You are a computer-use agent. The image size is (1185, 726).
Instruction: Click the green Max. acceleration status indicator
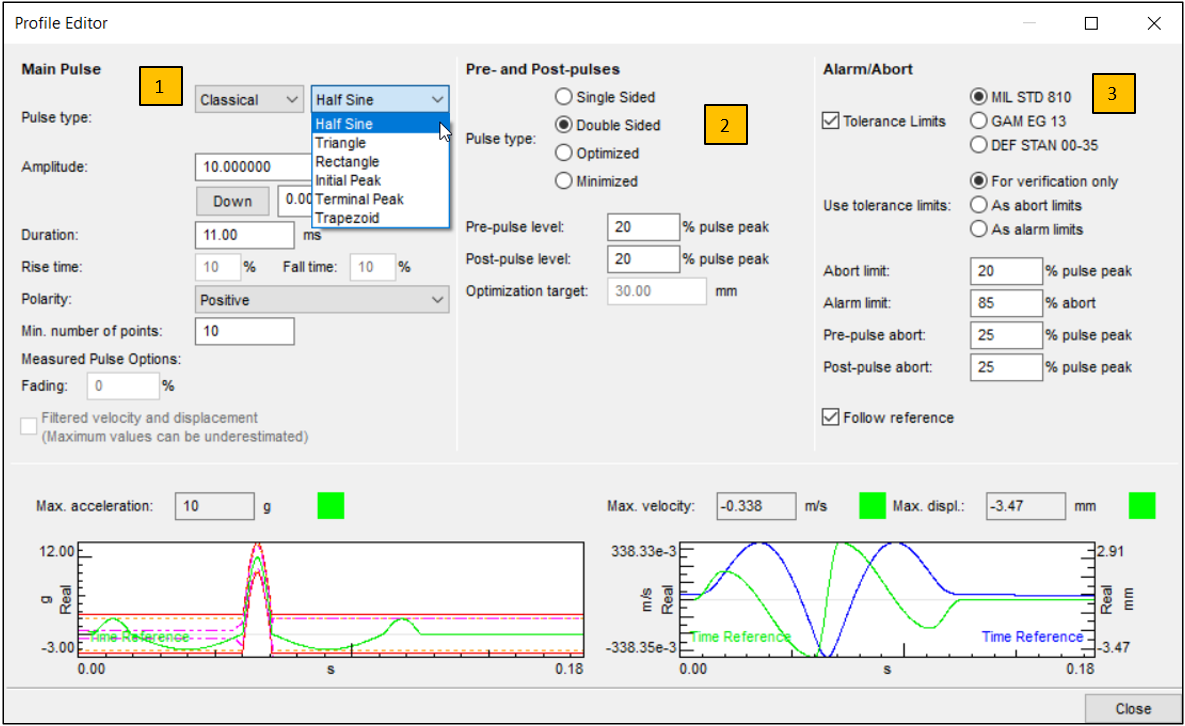pyautogui.click(x=331, y=506)
